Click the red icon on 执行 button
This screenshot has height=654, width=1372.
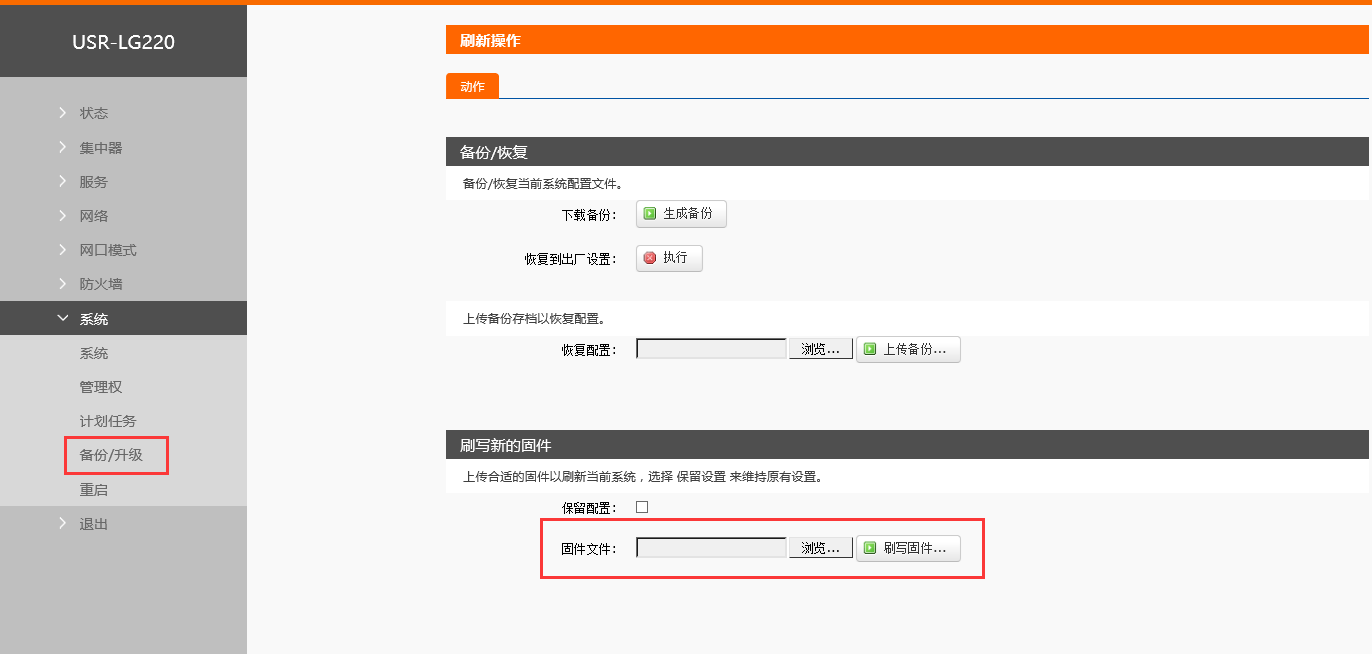pos(650,258)
